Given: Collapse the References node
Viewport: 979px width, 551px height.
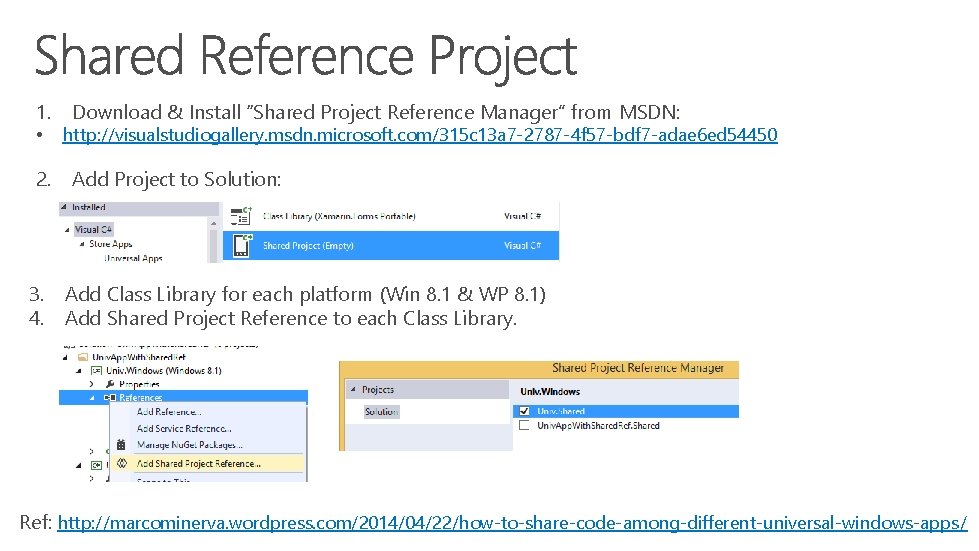Looking at the screenshot, I should pyautogui.click(x=92, y=397).
